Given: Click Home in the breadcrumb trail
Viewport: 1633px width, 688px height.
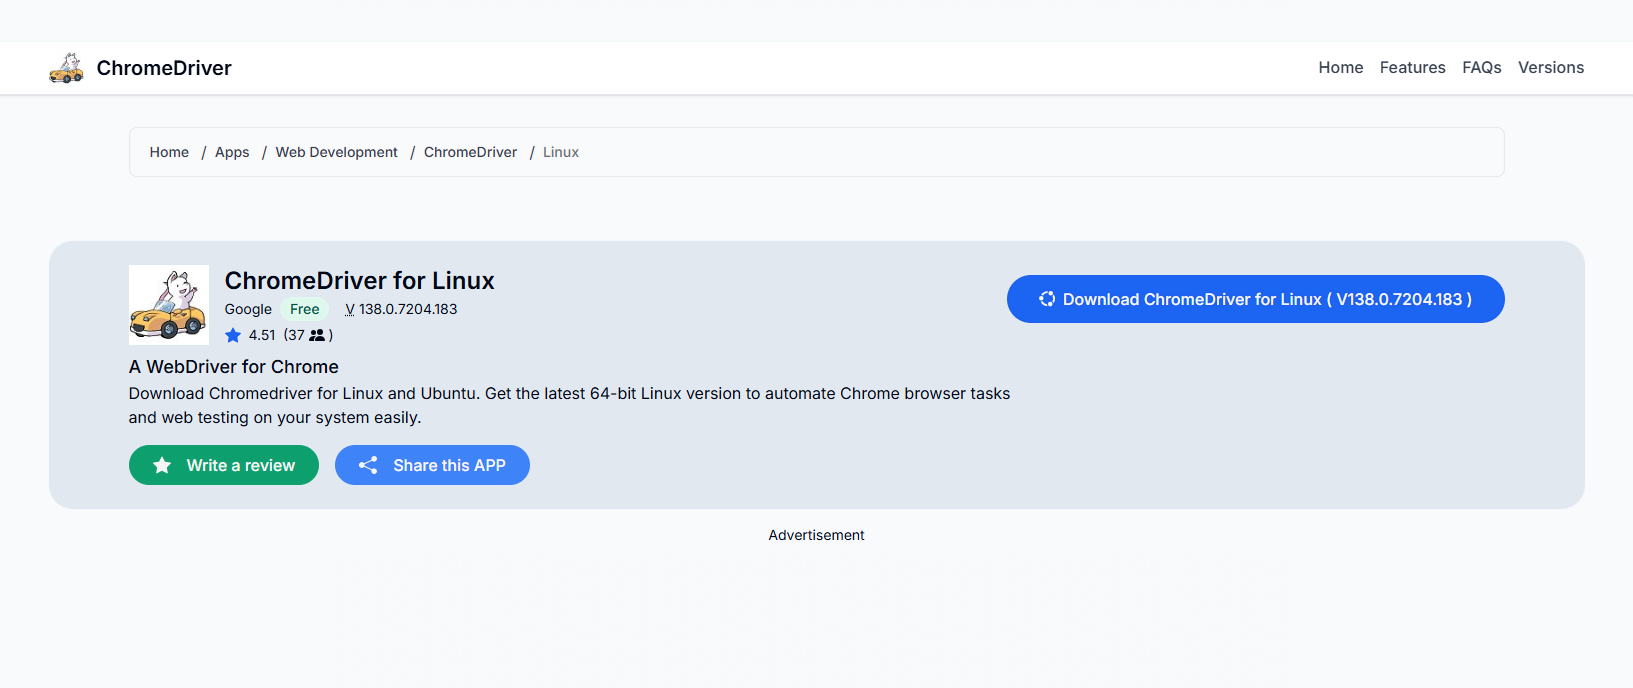Looking at the screenshot, I should pos(169,152).
